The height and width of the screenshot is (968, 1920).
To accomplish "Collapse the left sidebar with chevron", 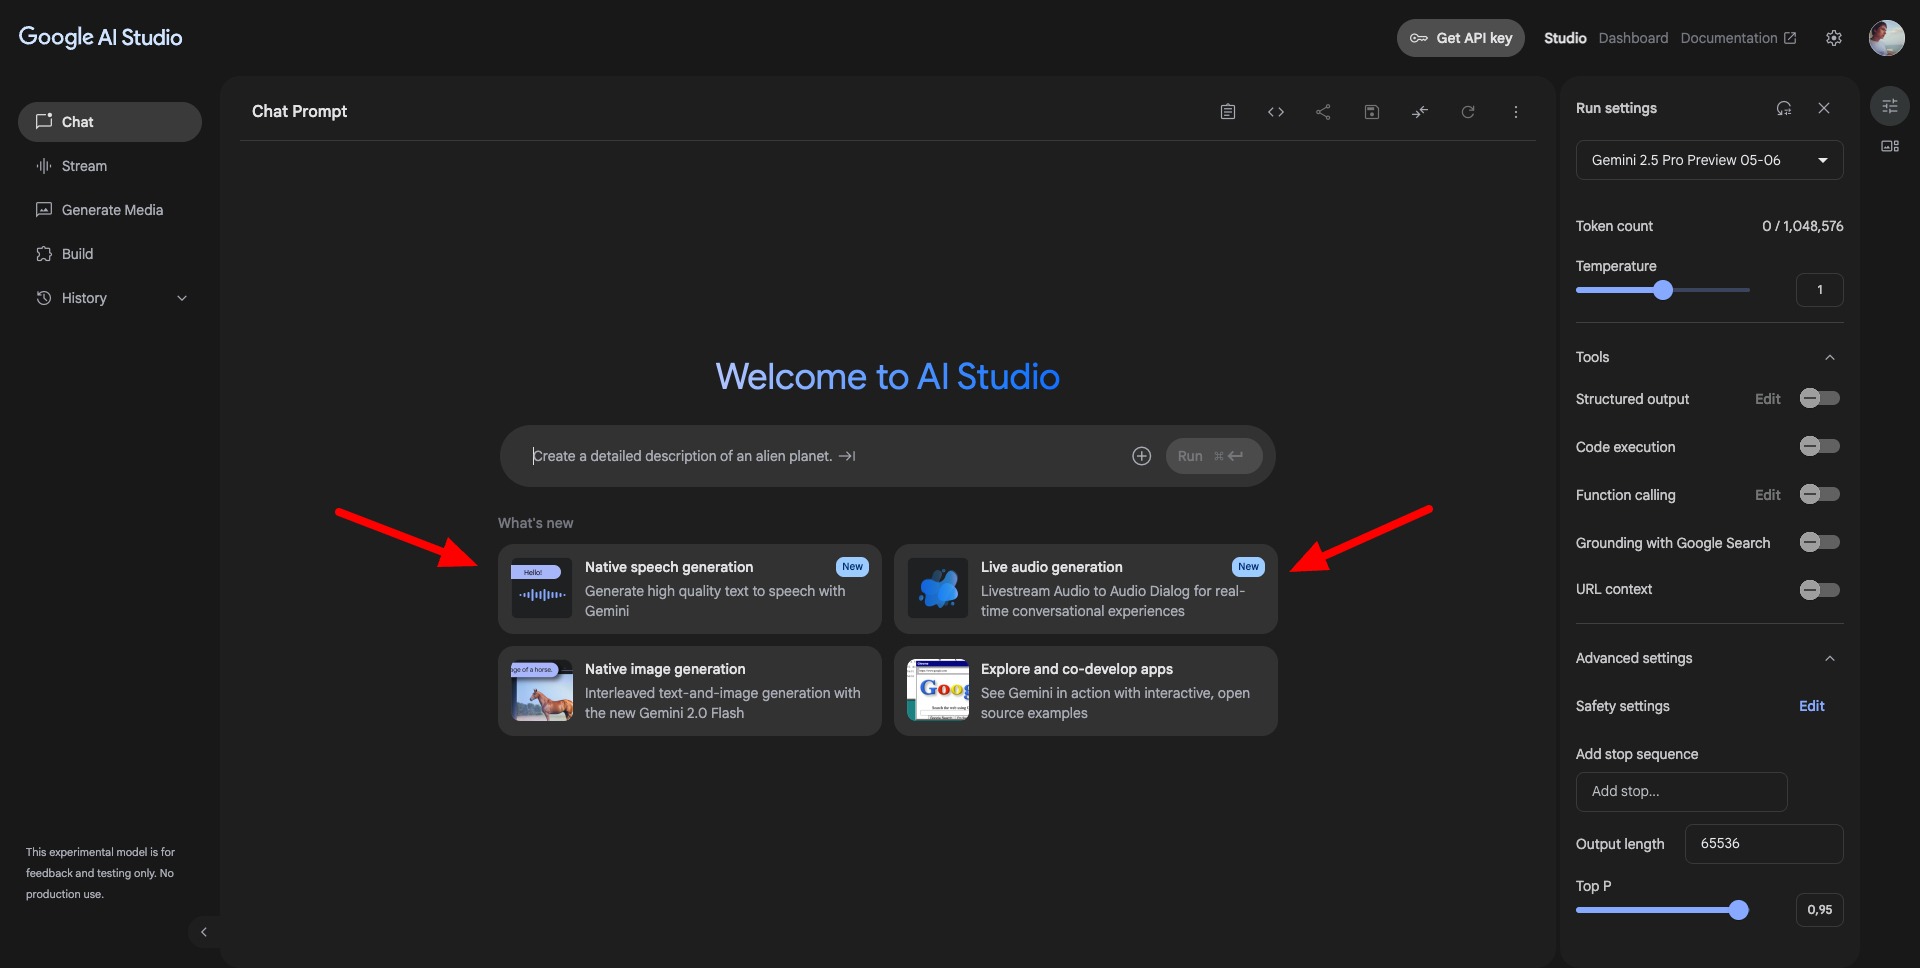I will tap(204, 932).
